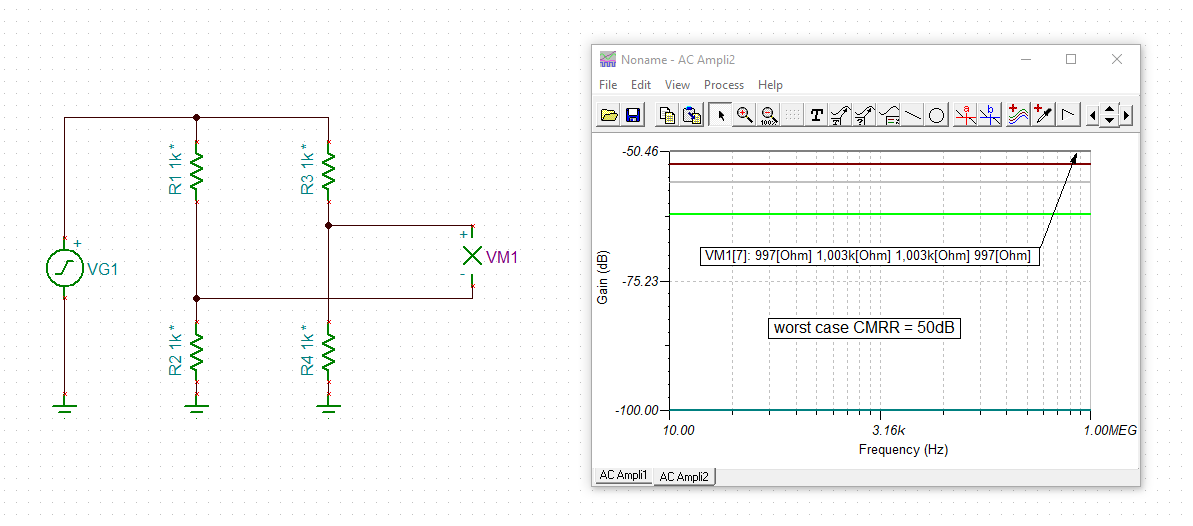Click the curve question-mark label icon
1193x526 pixels.
point(864,115)
